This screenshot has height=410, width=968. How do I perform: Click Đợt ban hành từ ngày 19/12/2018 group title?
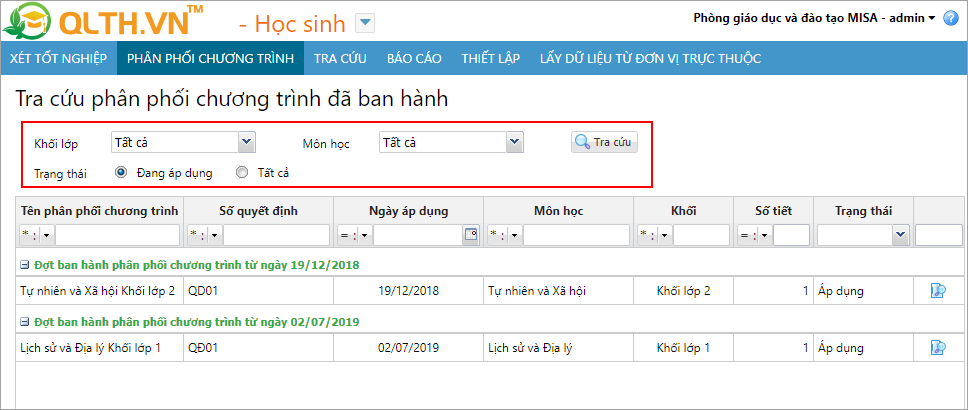[197, 265]
